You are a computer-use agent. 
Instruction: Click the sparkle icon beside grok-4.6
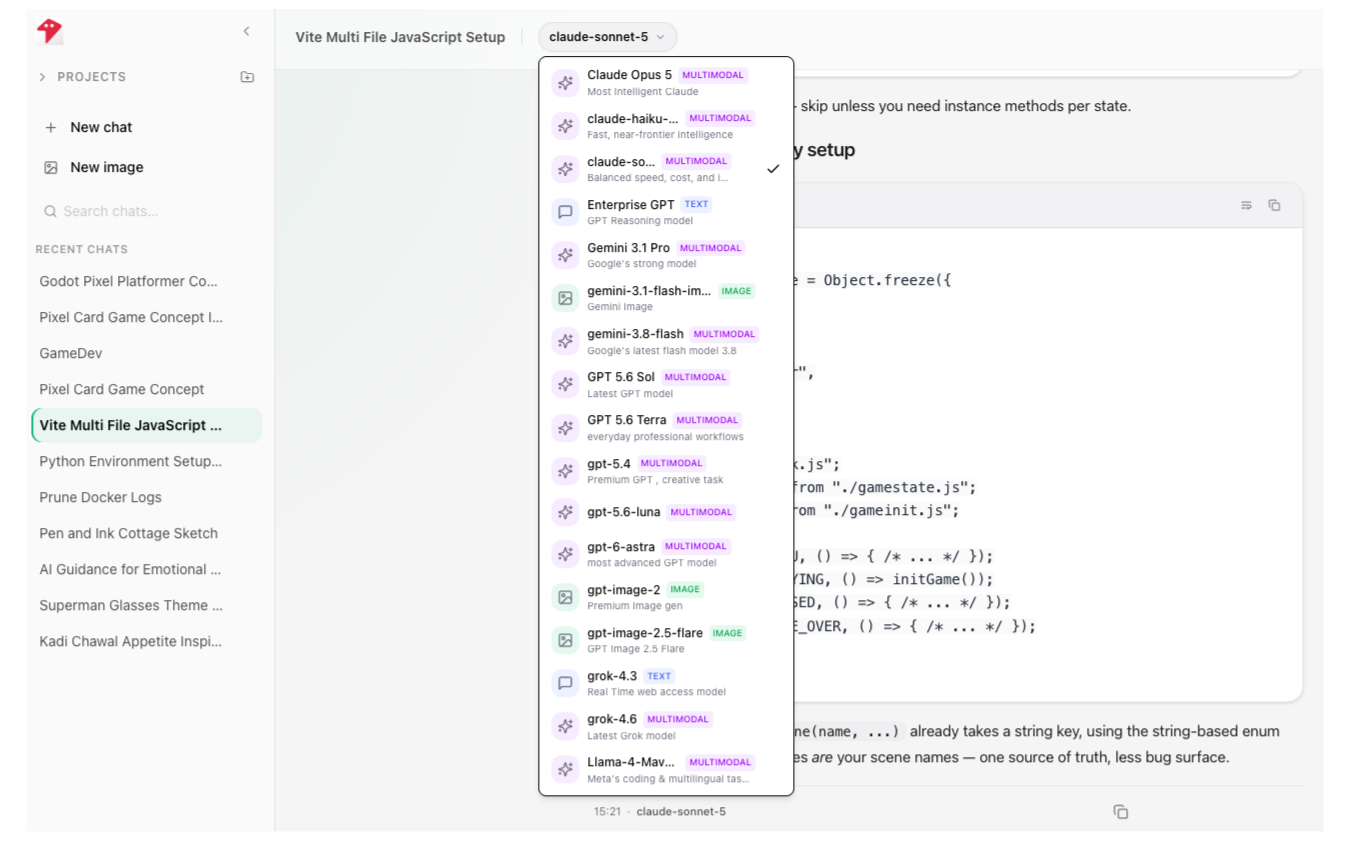click(x=565, y=726)
